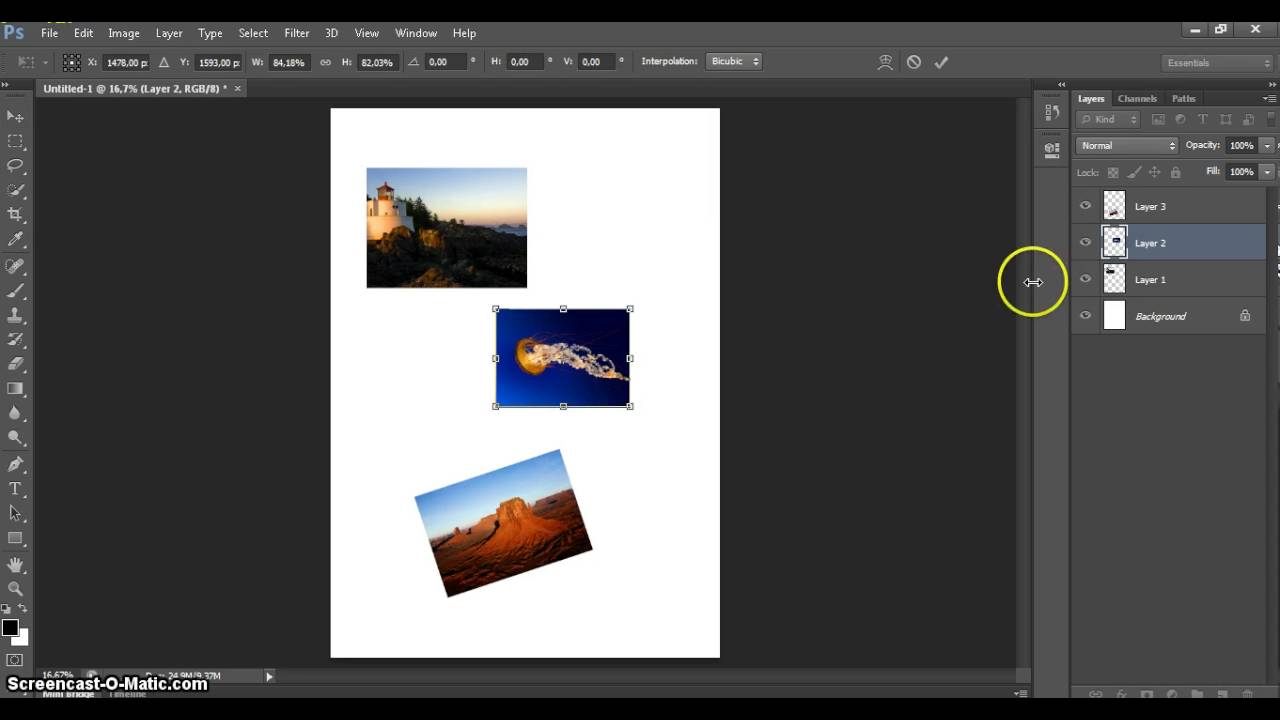The image size is (1280, 720).
Task: Select the Layer 3 thumbnail
Action: pos(1114,206)
